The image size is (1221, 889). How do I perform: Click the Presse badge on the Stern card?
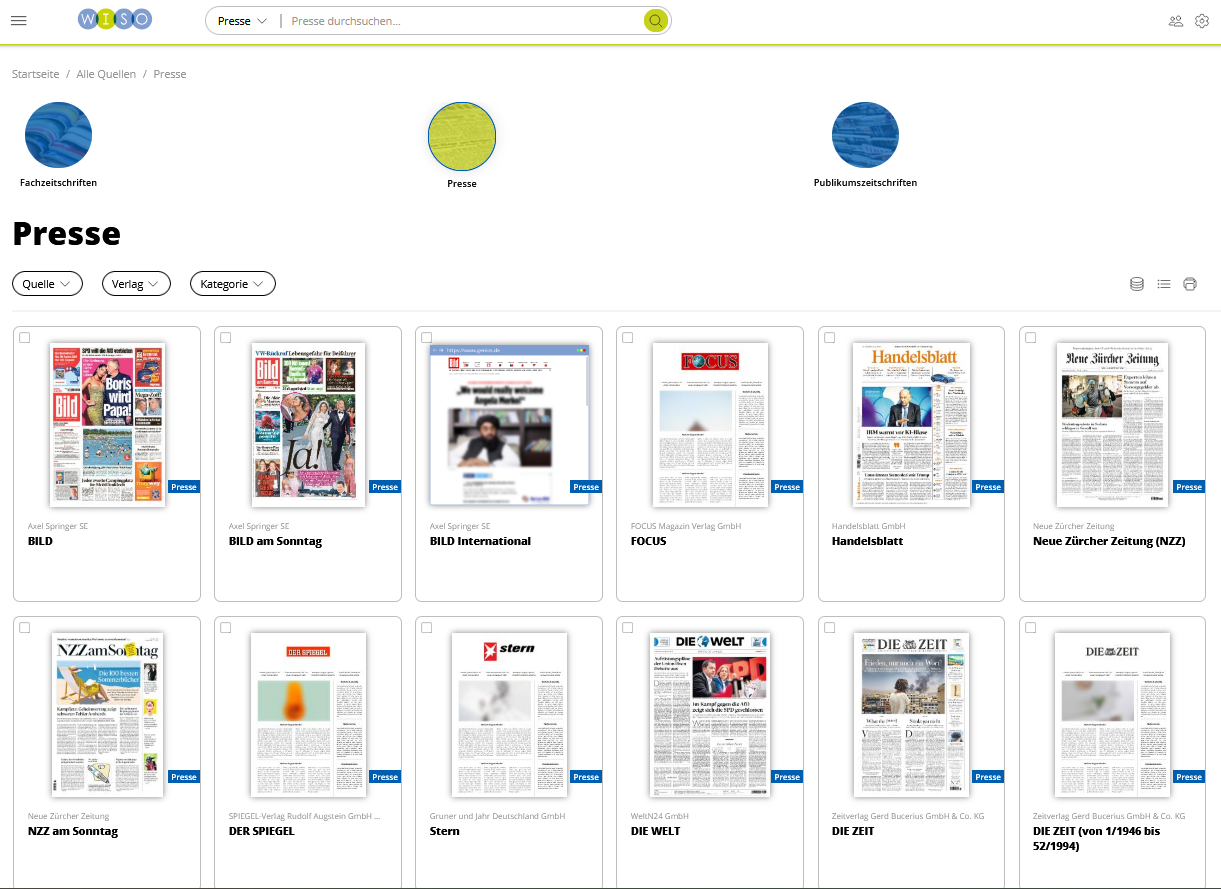coord(586,777)
